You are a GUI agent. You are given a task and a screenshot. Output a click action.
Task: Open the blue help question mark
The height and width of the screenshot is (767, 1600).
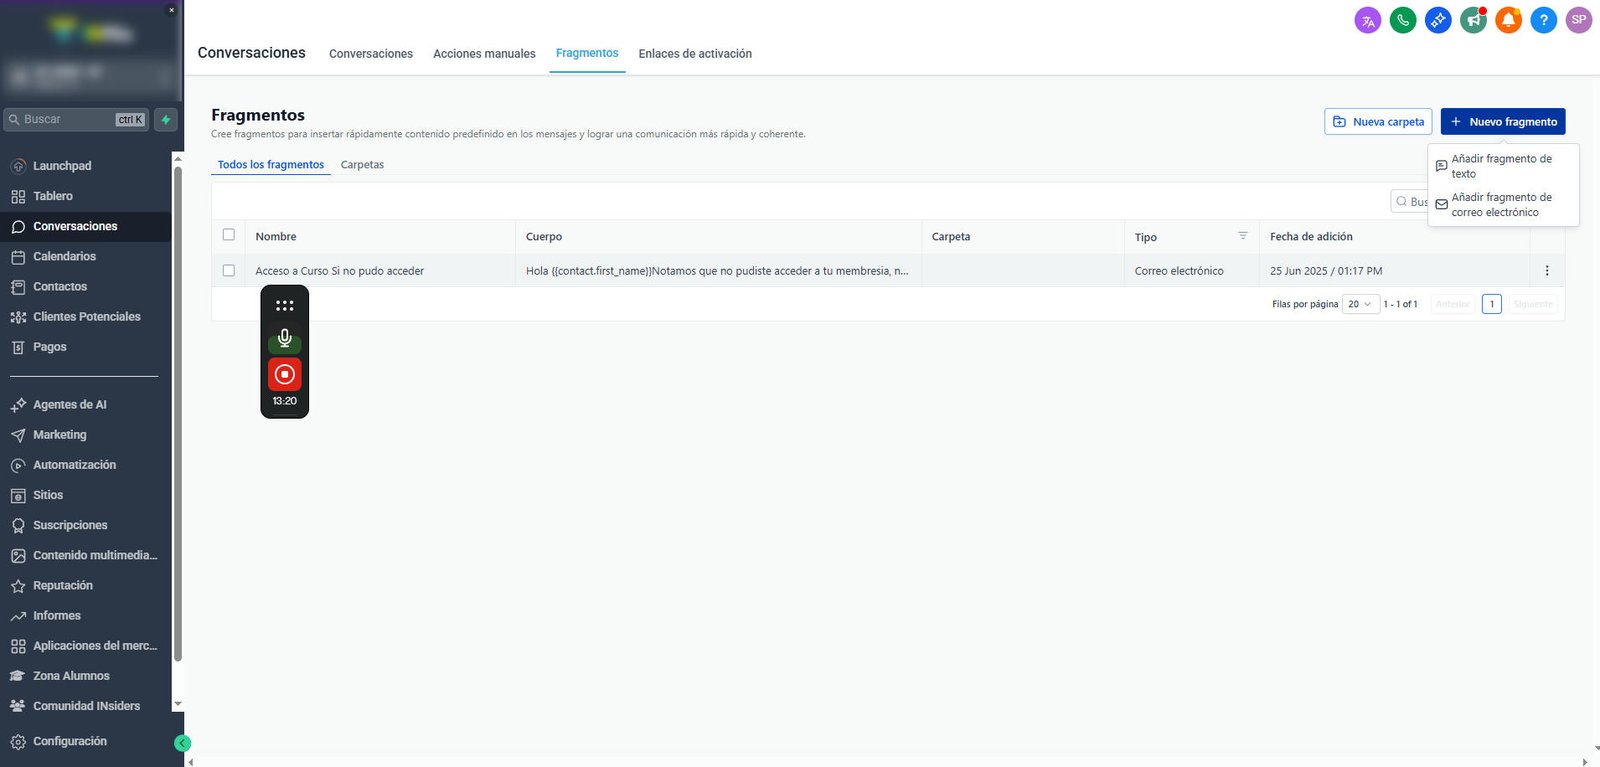[x=1544, y=20]
